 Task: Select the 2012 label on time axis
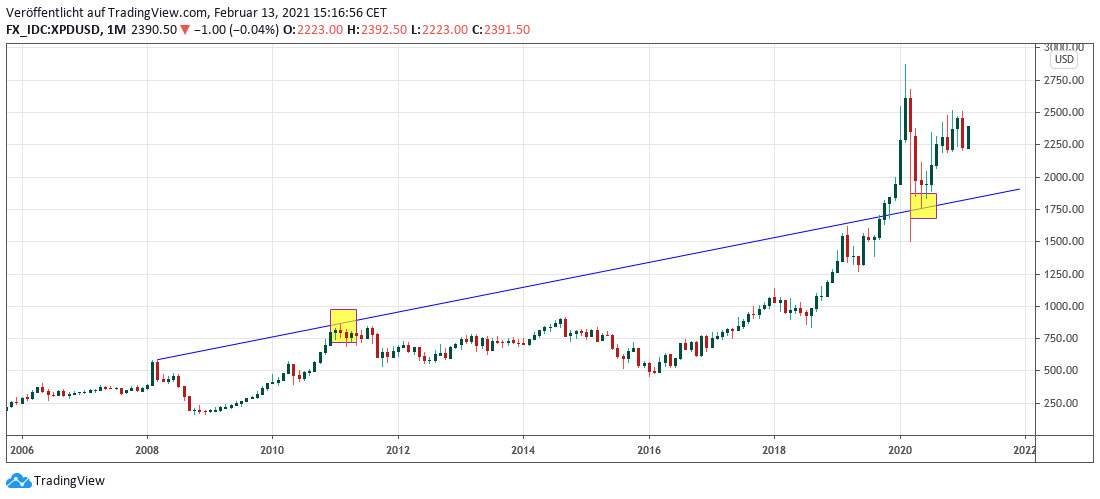point(398,450)
